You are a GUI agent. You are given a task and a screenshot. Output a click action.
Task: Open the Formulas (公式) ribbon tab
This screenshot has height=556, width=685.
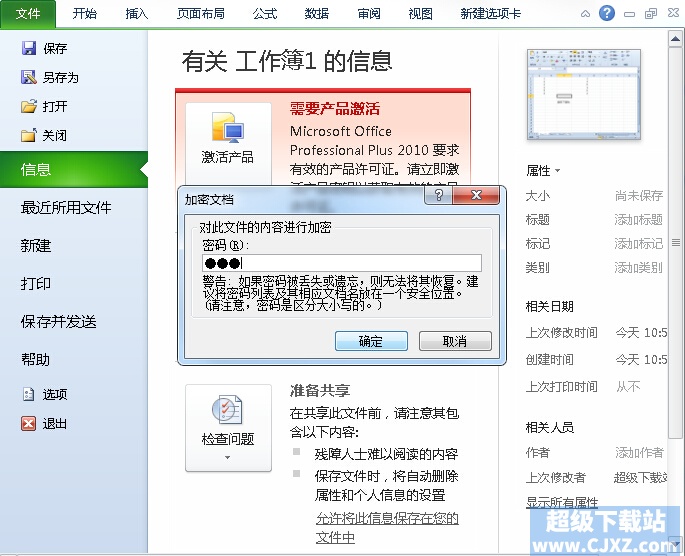(x=265, y=14)
